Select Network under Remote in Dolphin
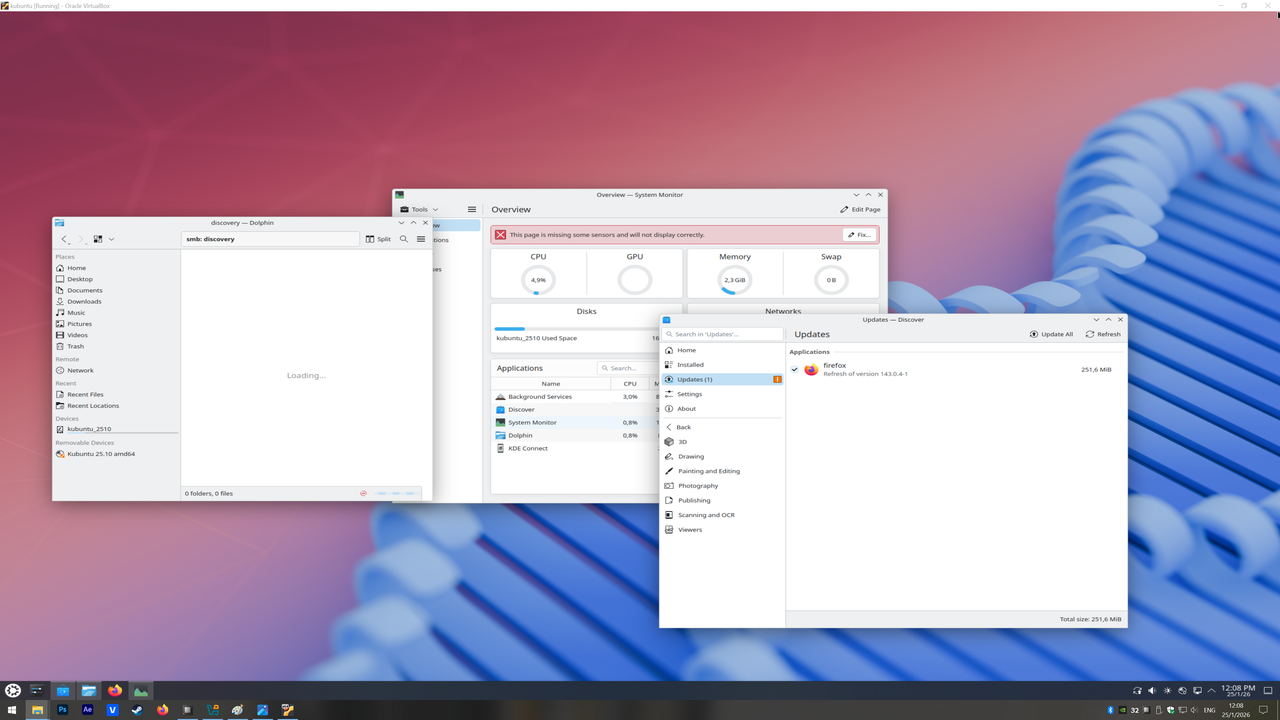Viewport: 1280px width, 720px height. [x=116, y=370]
